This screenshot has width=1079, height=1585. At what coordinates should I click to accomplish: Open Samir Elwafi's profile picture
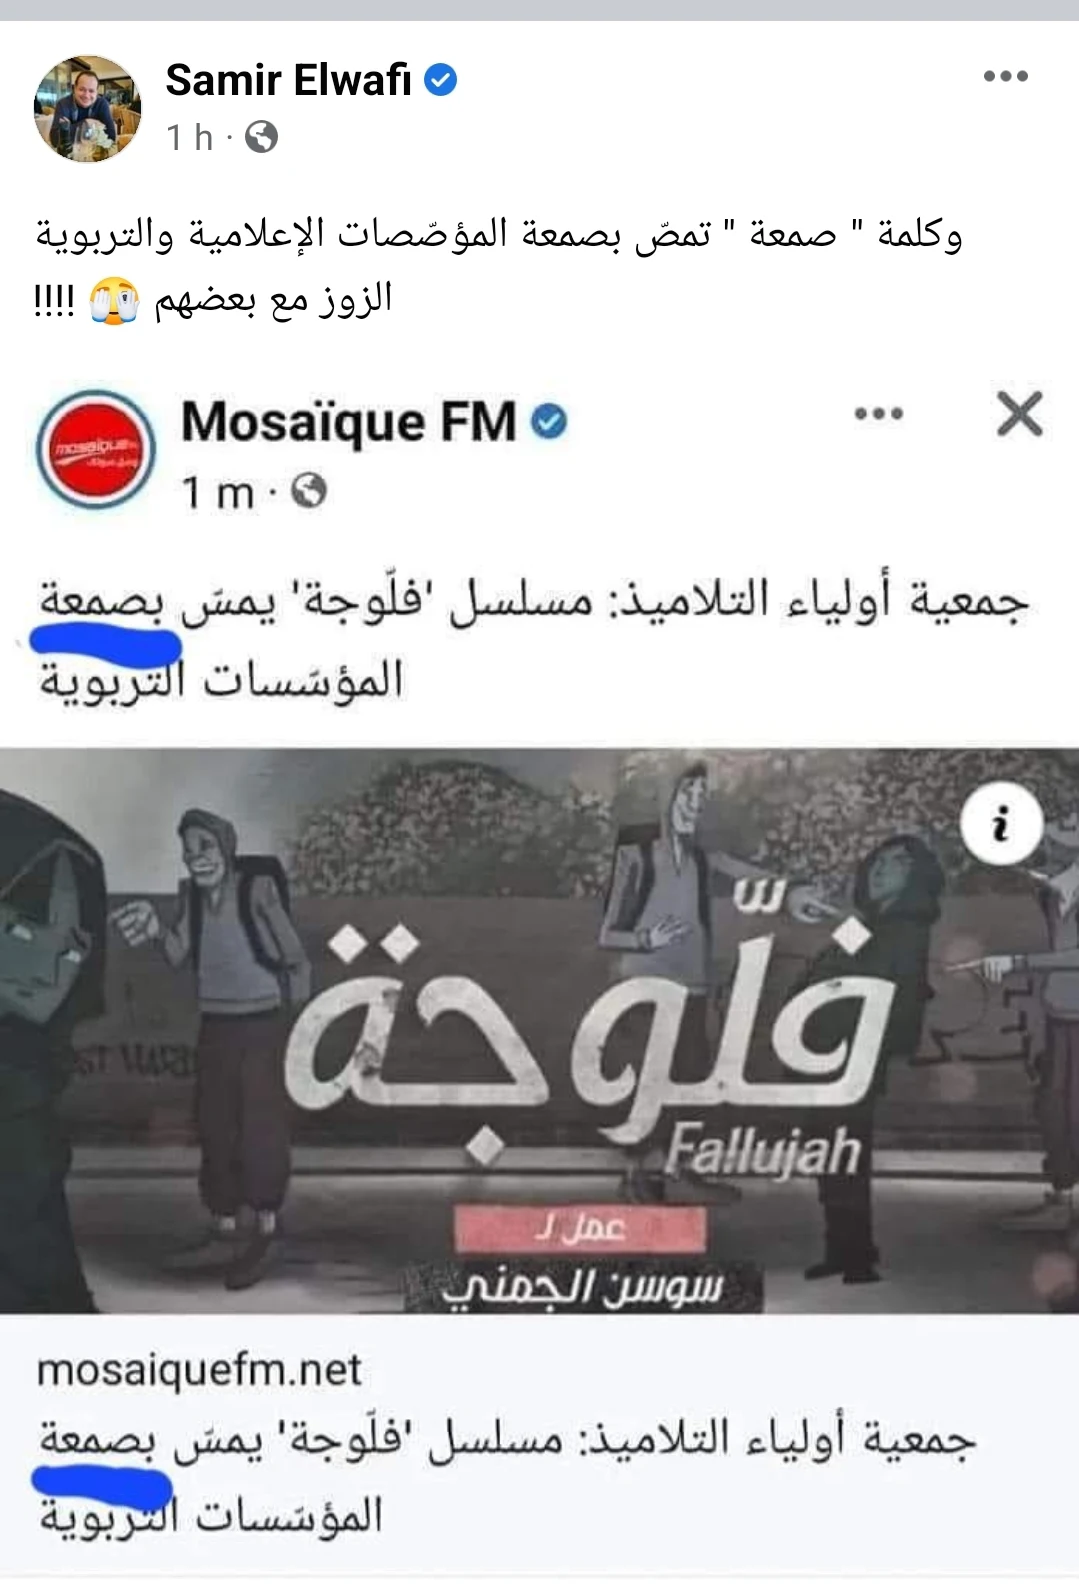[x=88, y=108]
